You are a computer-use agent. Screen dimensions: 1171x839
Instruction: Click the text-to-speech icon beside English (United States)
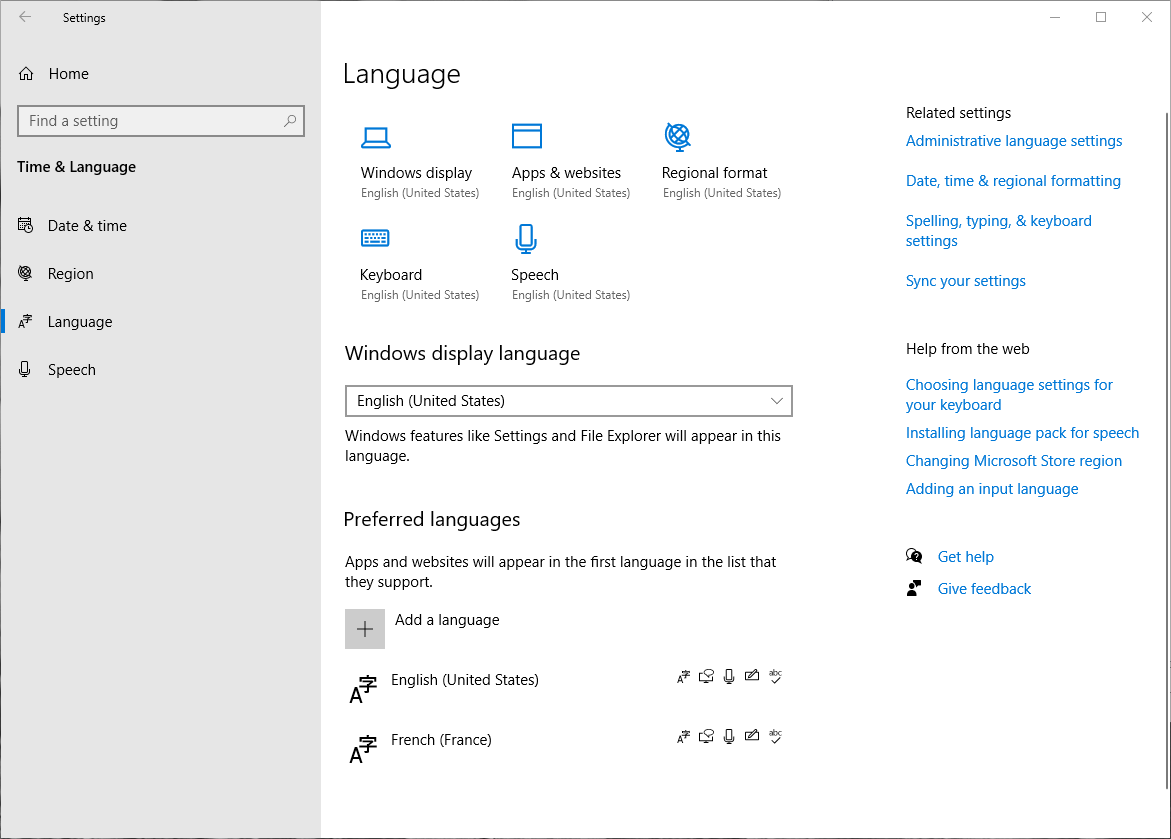pyautogui.click(x=706, y=676)
